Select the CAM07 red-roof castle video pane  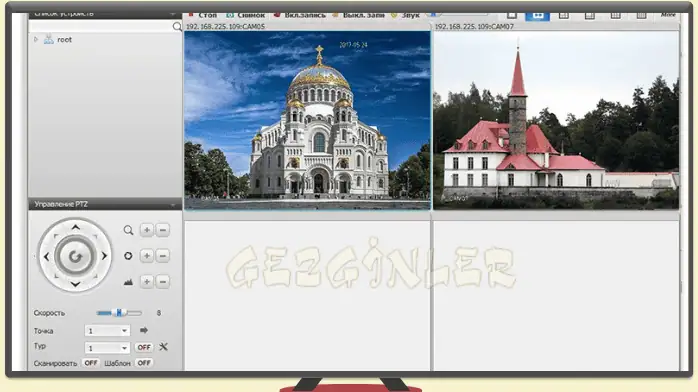[x=556, y=120]
